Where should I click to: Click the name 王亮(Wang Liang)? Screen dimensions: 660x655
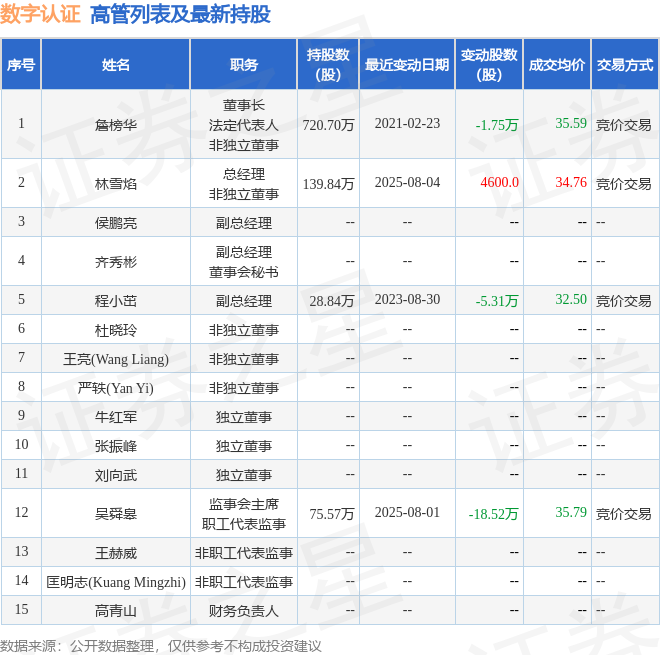116,359
